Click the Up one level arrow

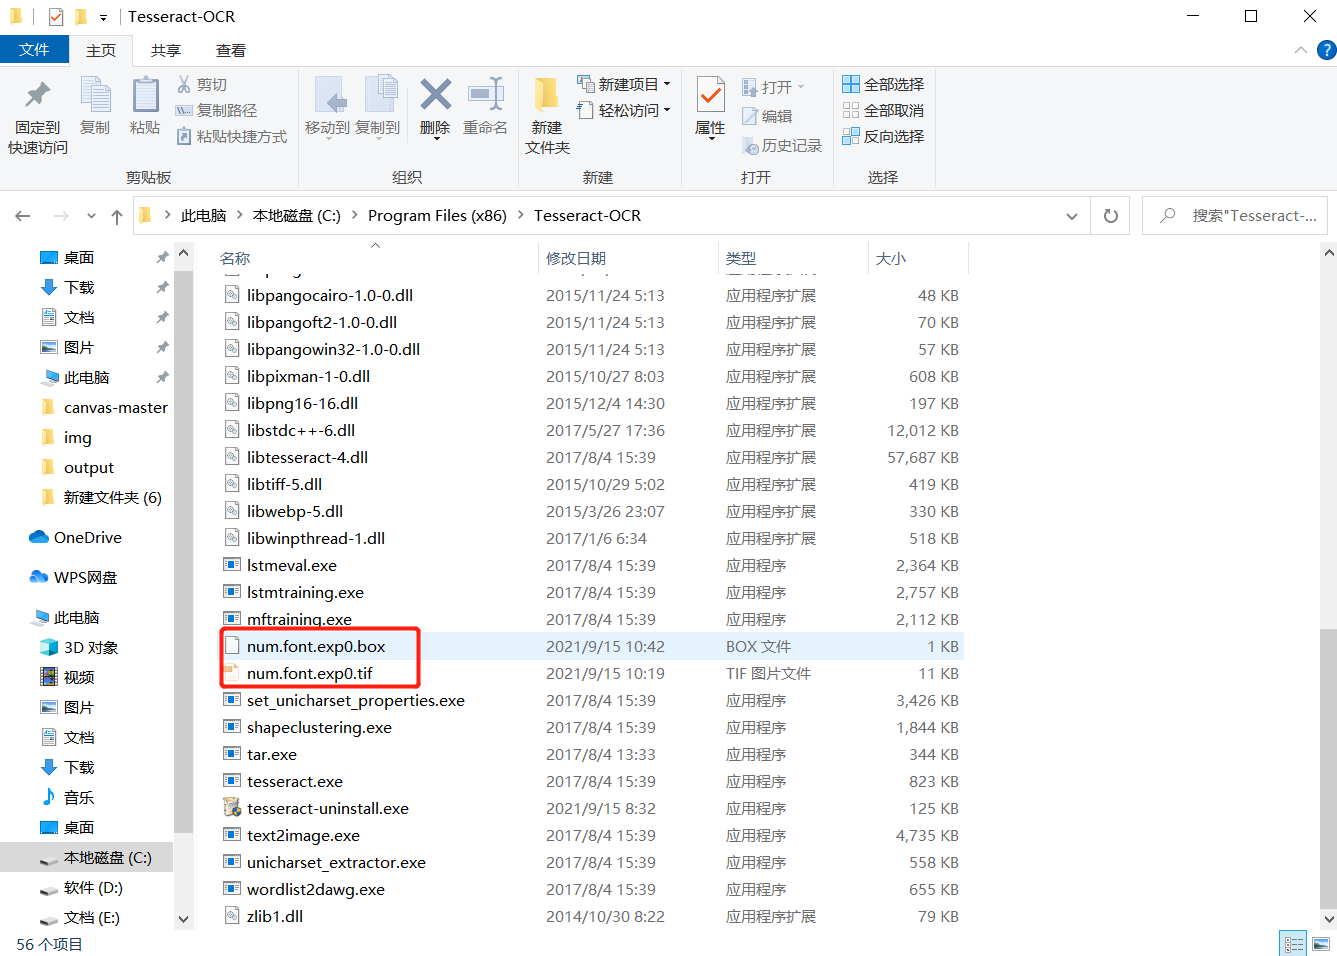[117, 216]
